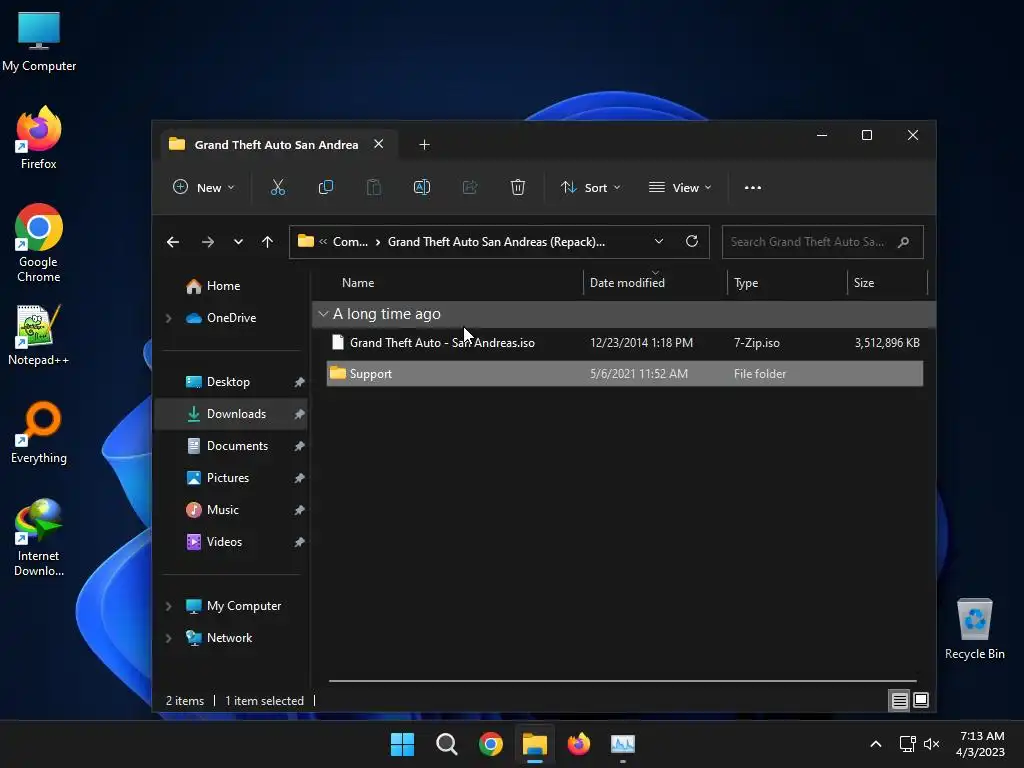Click Grand Theft Auto San Andreas (Repack) breadcrumb
Screen dimensions: 1024x768
coord(496,242)
